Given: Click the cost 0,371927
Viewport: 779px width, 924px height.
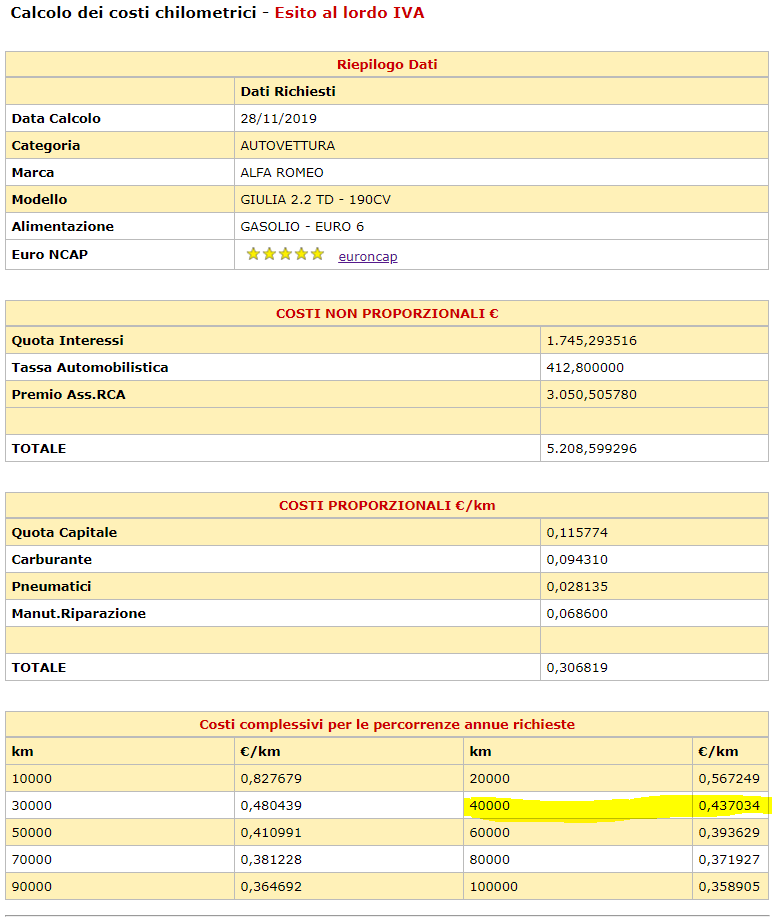Looking at the screenshot, I should pos(729,860).
